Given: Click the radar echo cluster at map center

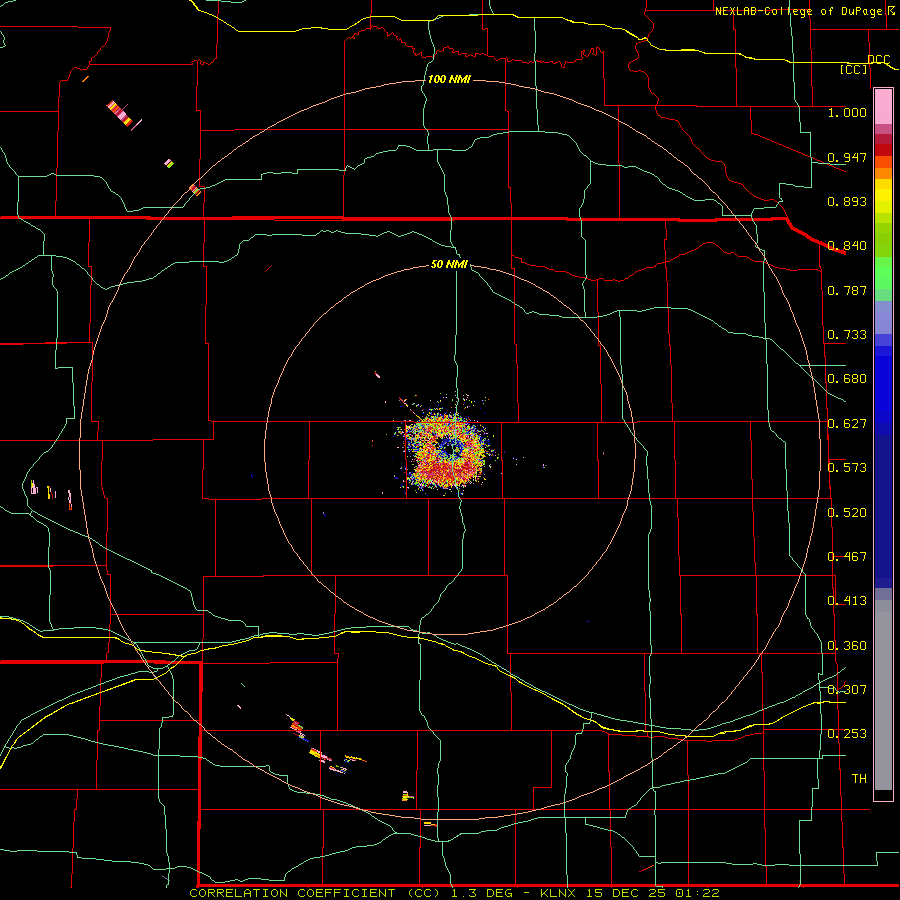Looking at the screenshot, I should pyautogui.click(x=447, y=451).
